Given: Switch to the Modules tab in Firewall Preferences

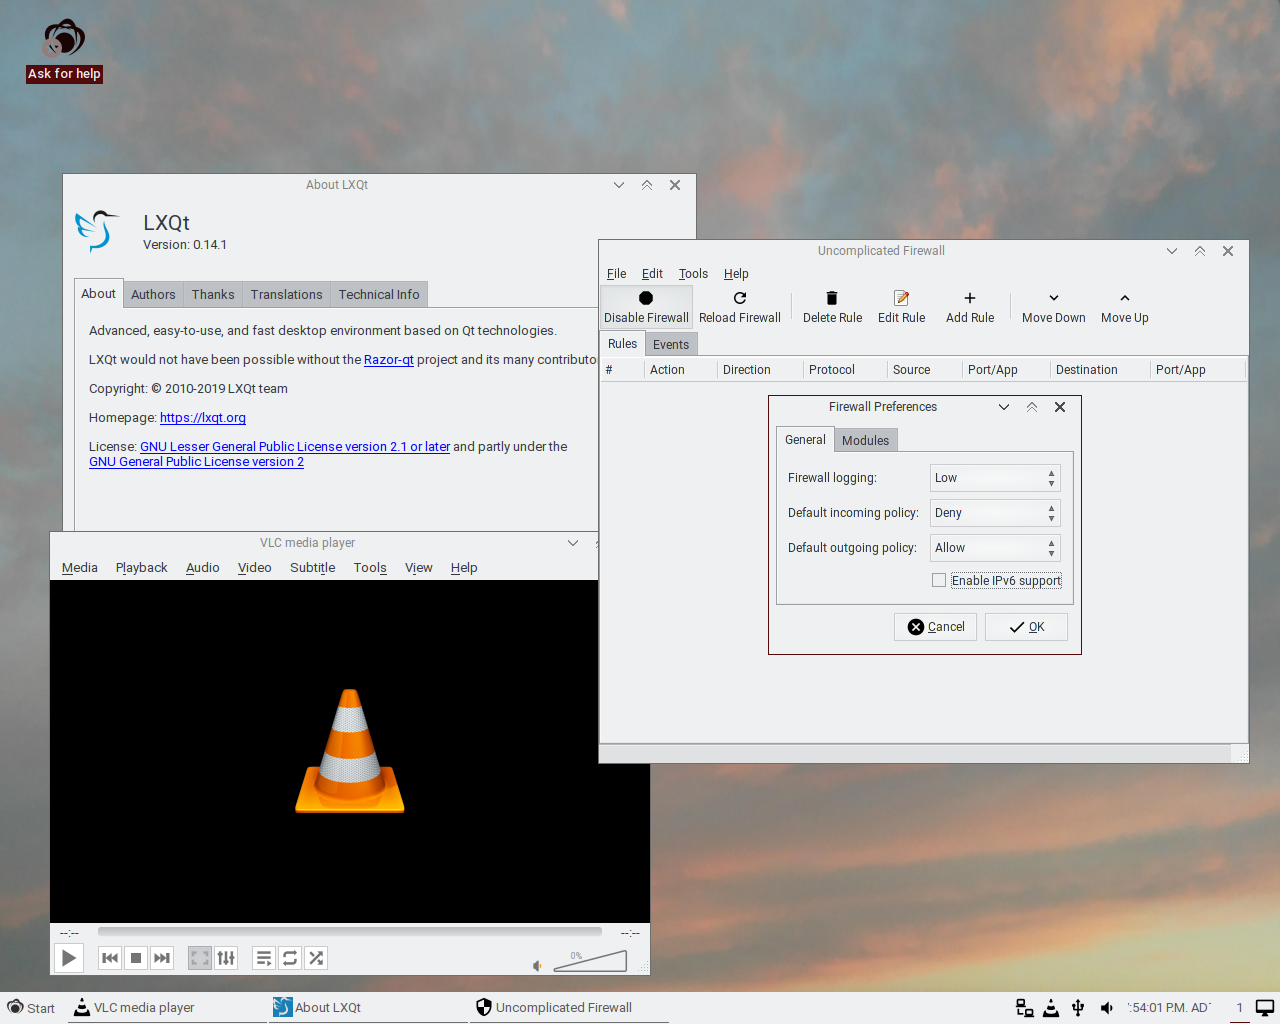Looking at the screenshot, I should [x=865, y=440].
